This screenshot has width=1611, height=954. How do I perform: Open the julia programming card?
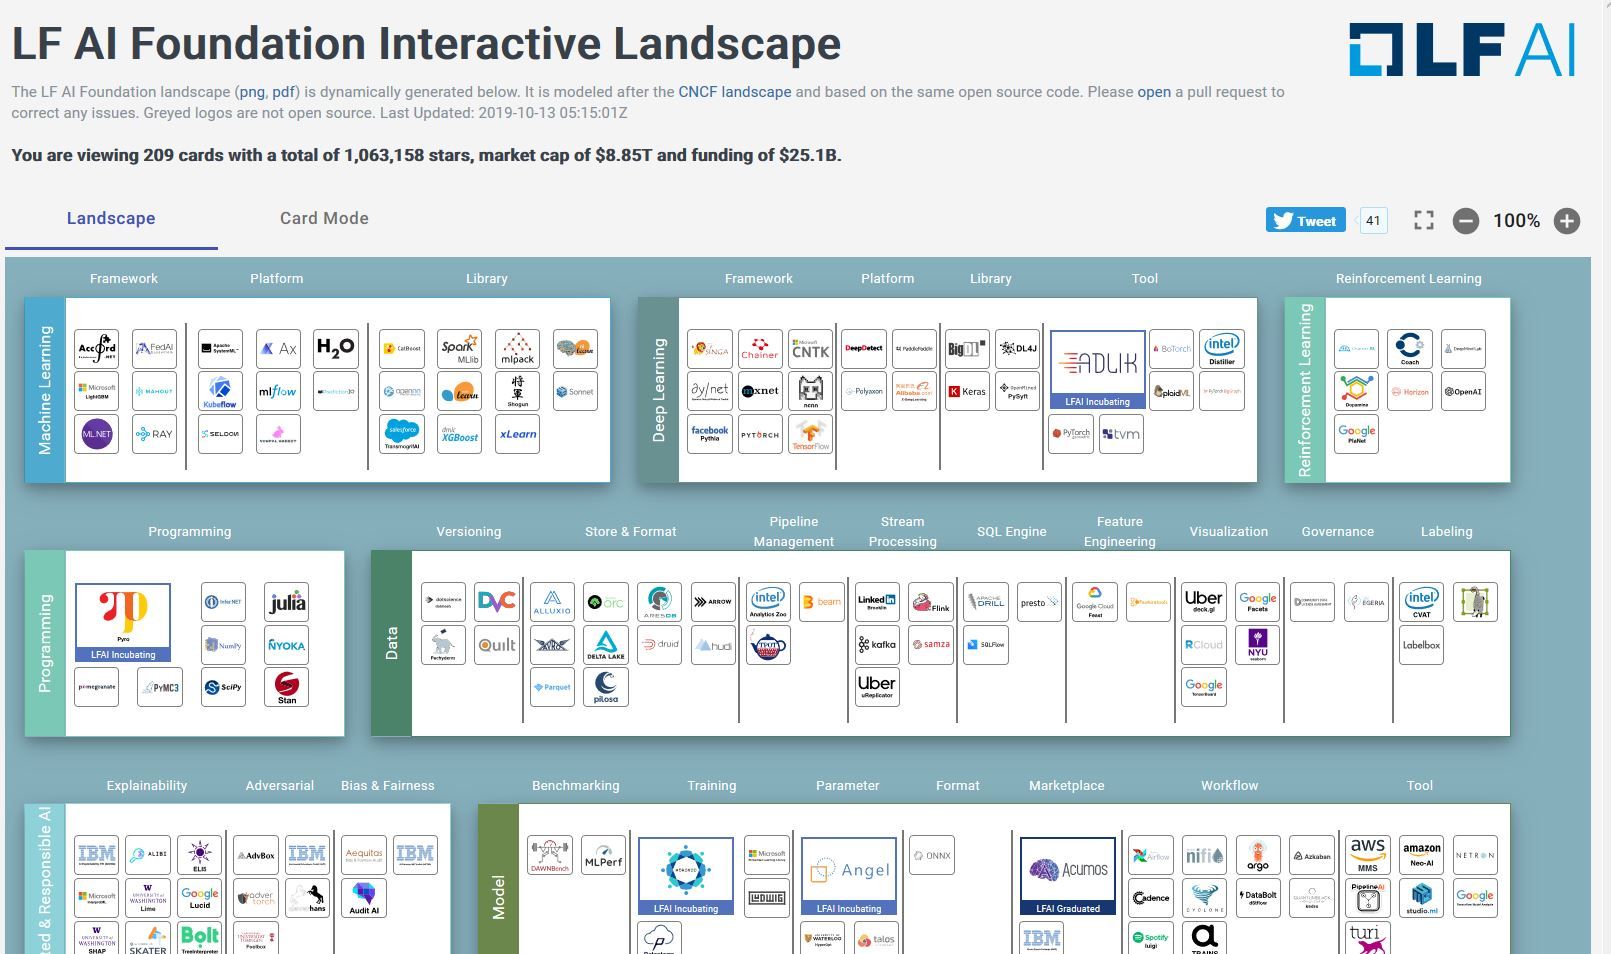click(287, 602)
